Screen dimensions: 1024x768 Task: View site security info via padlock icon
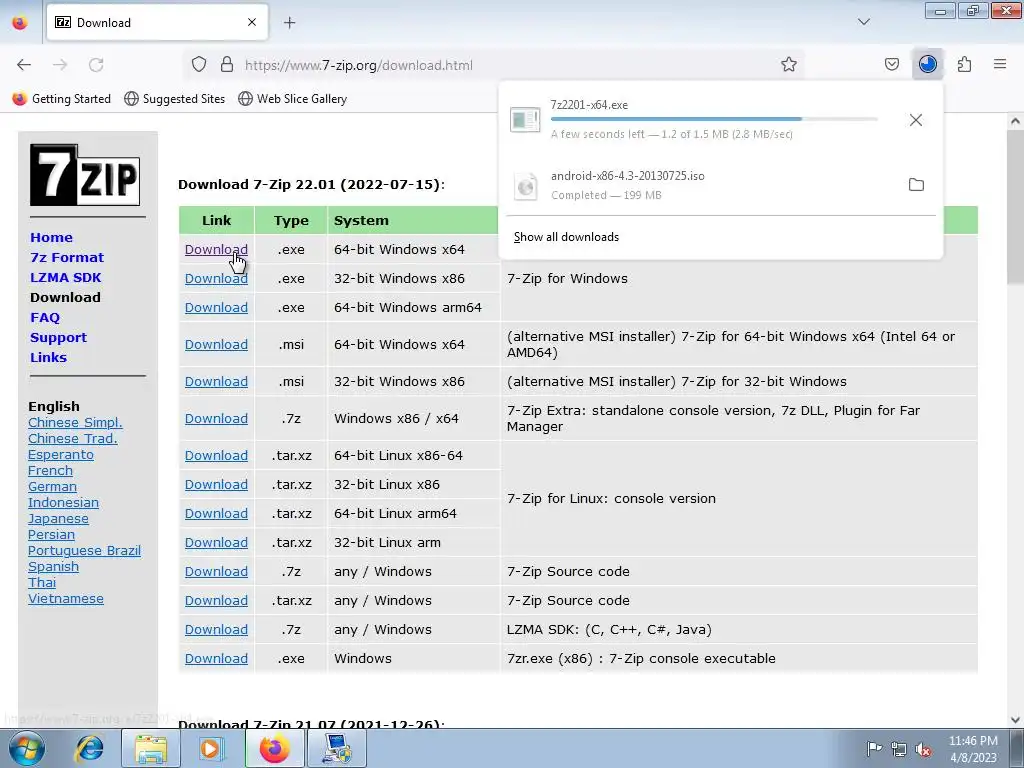227,65
